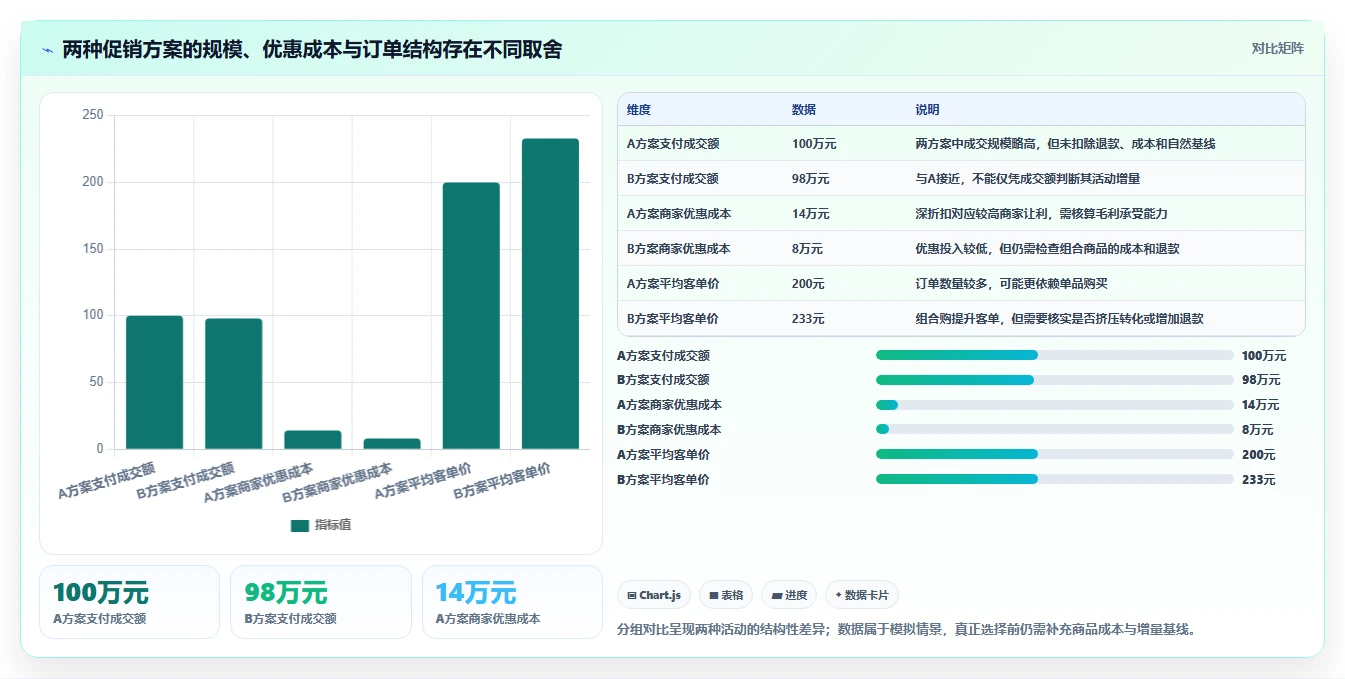This screenshot has height=679, width=1345.
Task: Click note 优惠投入较低
Action: pos(1048,249)
